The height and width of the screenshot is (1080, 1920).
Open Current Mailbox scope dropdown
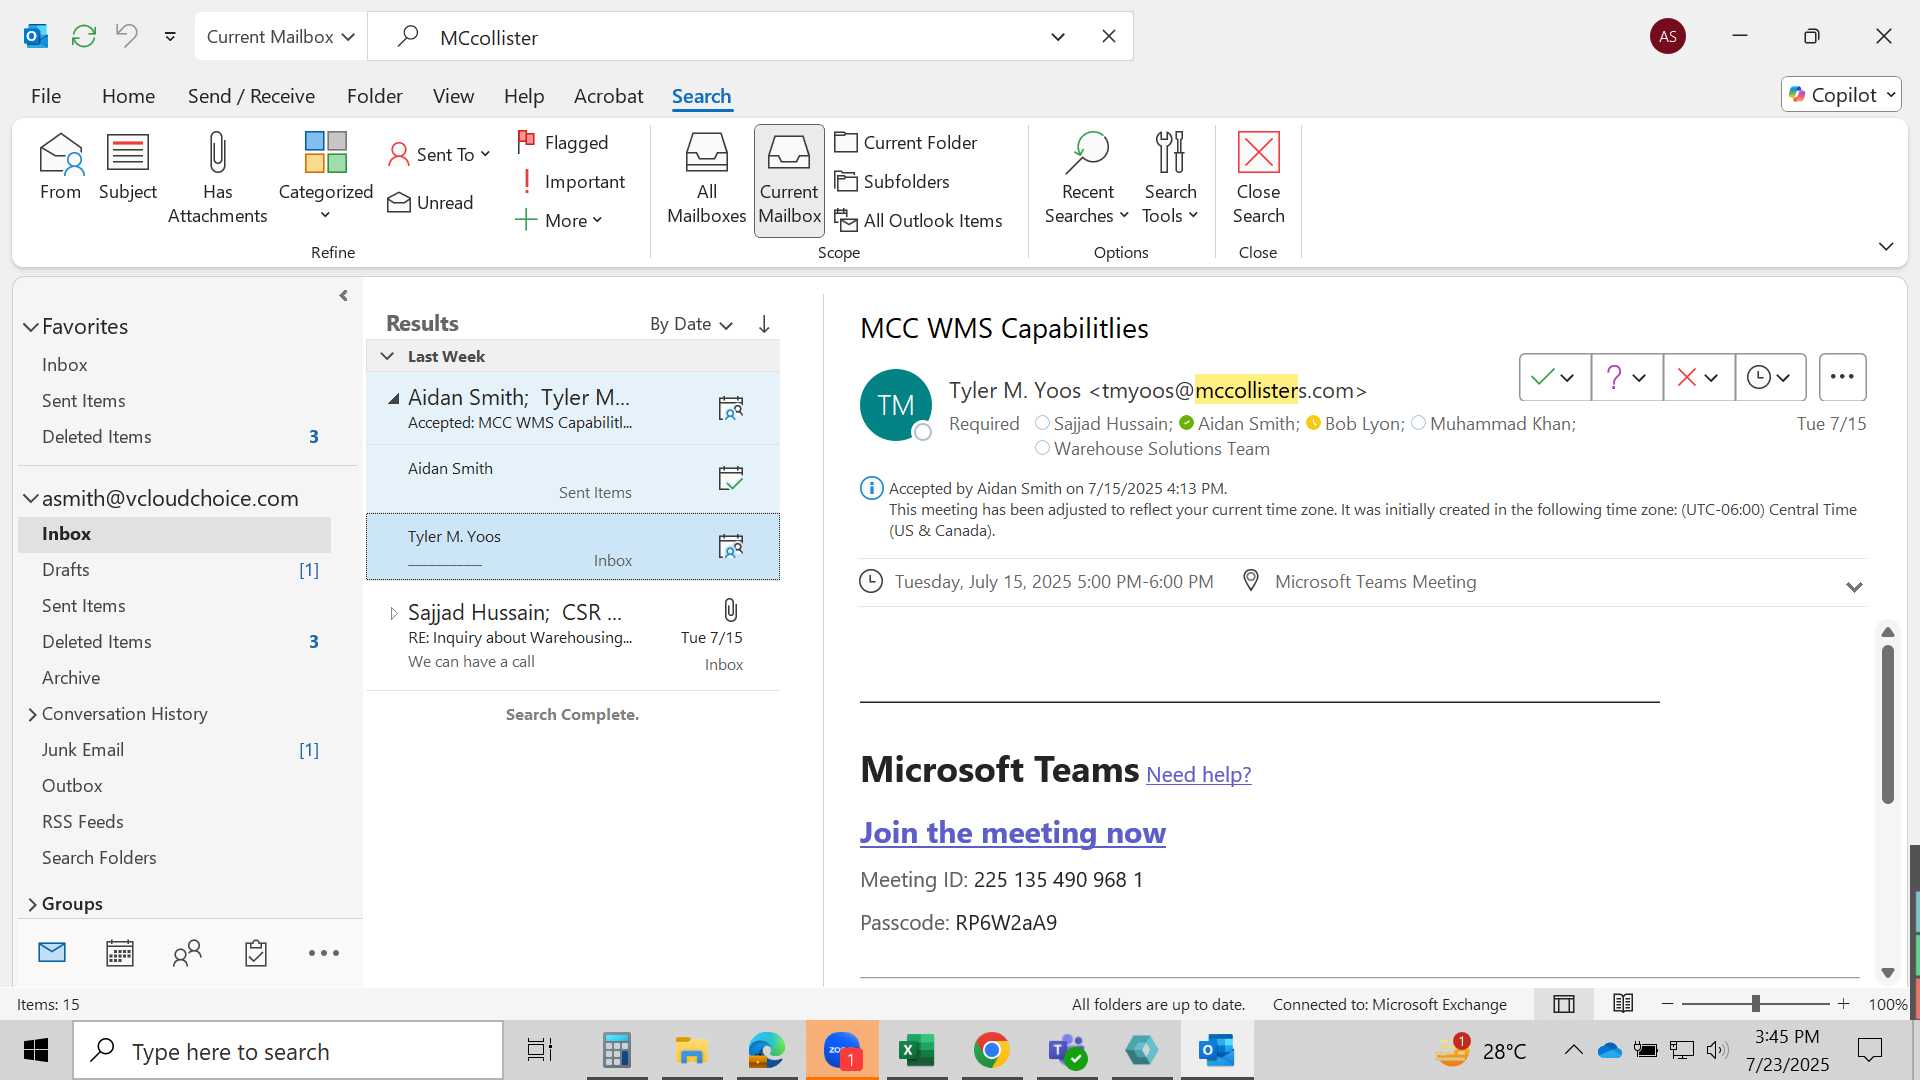(281, 36)
